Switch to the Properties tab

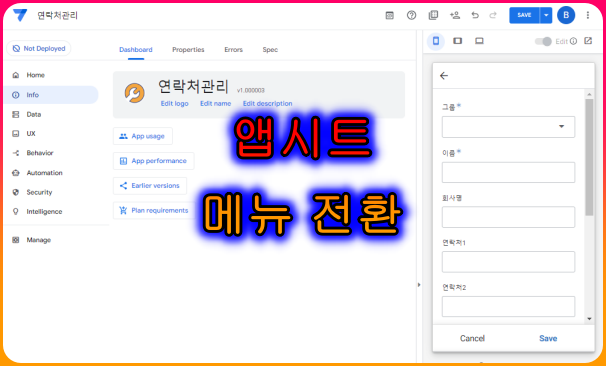pyautogui.click(x=188, y=49)
